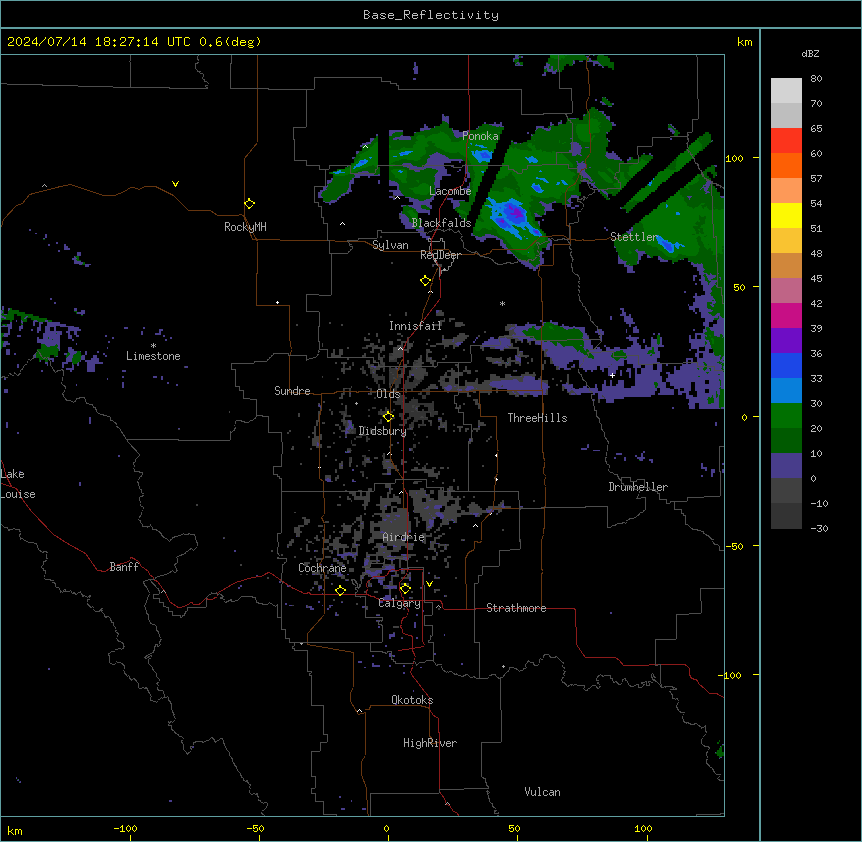Click the white plus marker west of Drumheller region
862x842 pixels.
612,375
